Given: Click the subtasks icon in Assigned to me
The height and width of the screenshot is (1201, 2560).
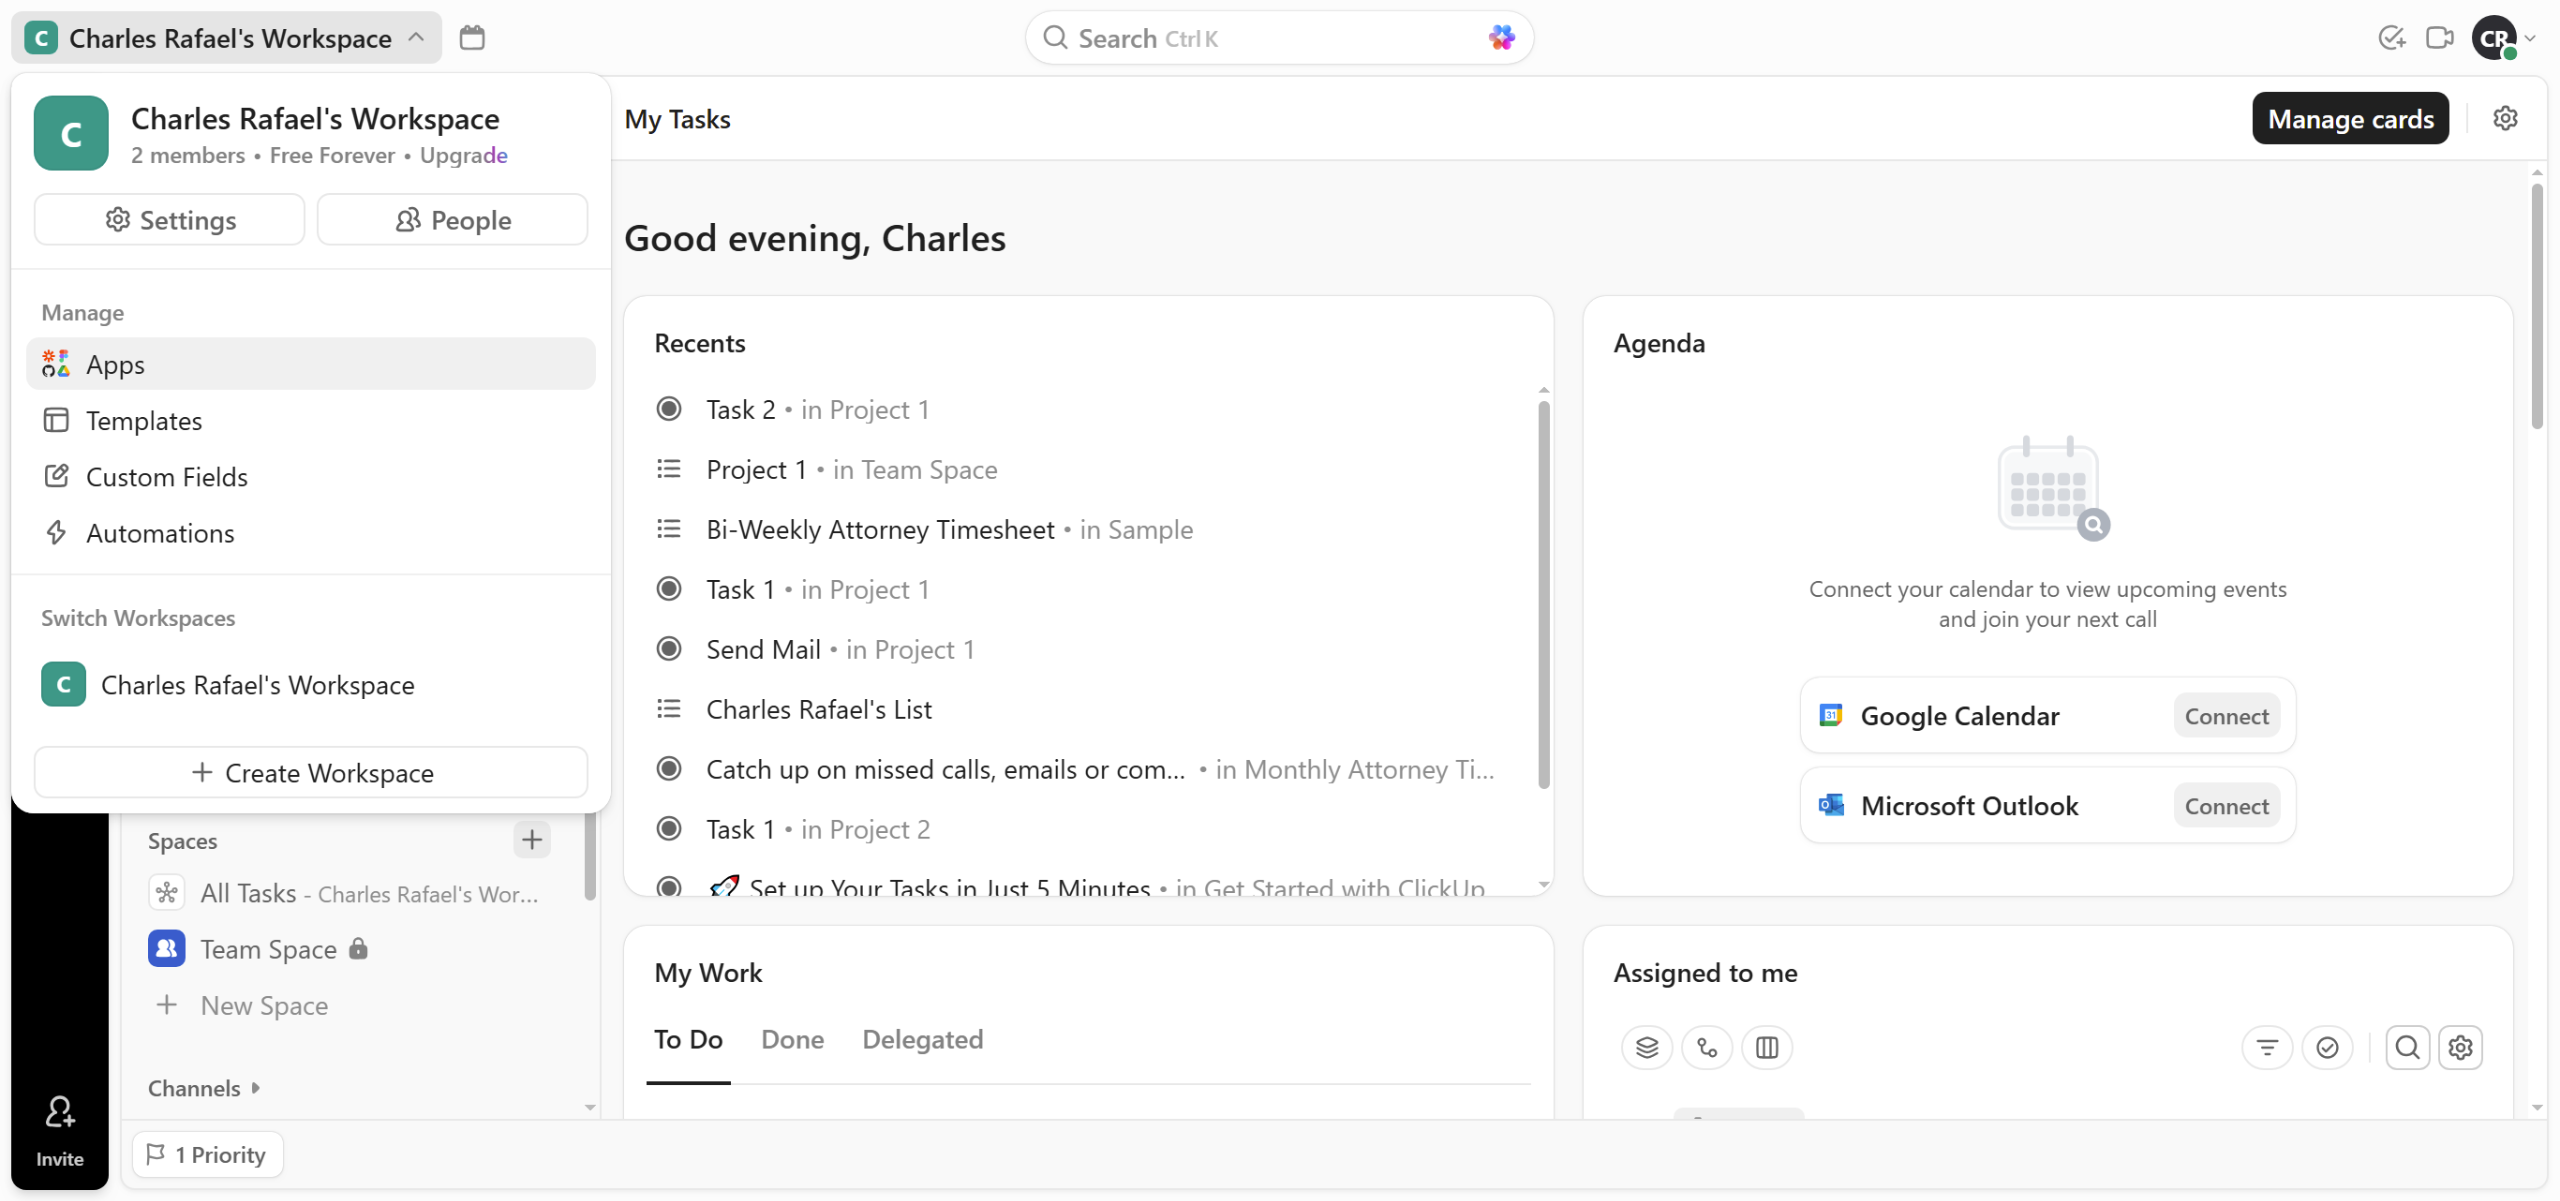Looking at the screenshot, I should tap(1707, 1047).
